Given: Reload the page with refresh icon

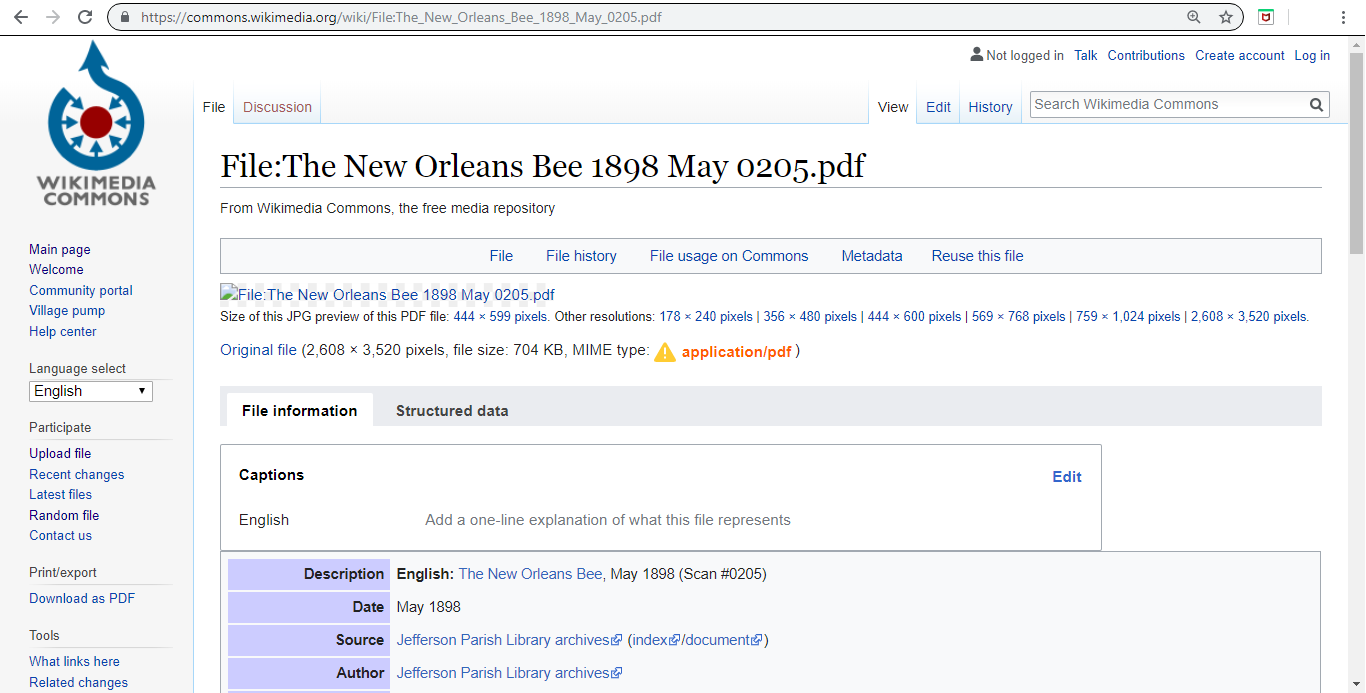Looking at the screenshot, I should click(x=85, y=17).
